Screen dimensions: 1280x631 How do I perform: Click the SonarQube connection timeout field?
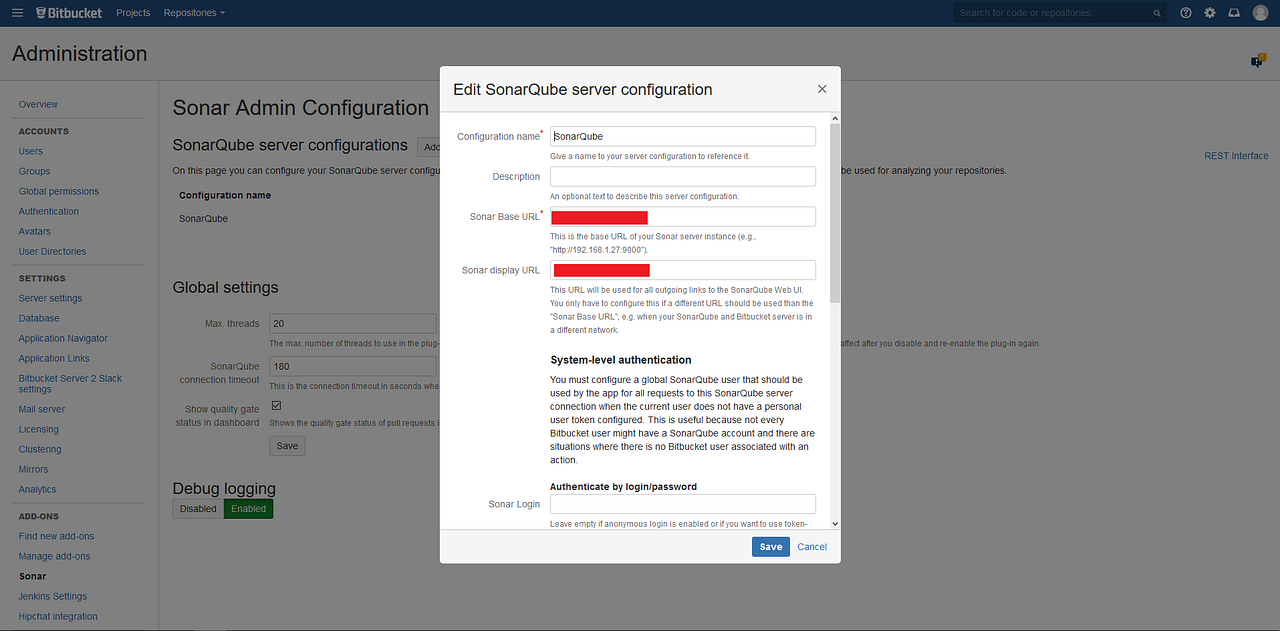coord(353,366)
